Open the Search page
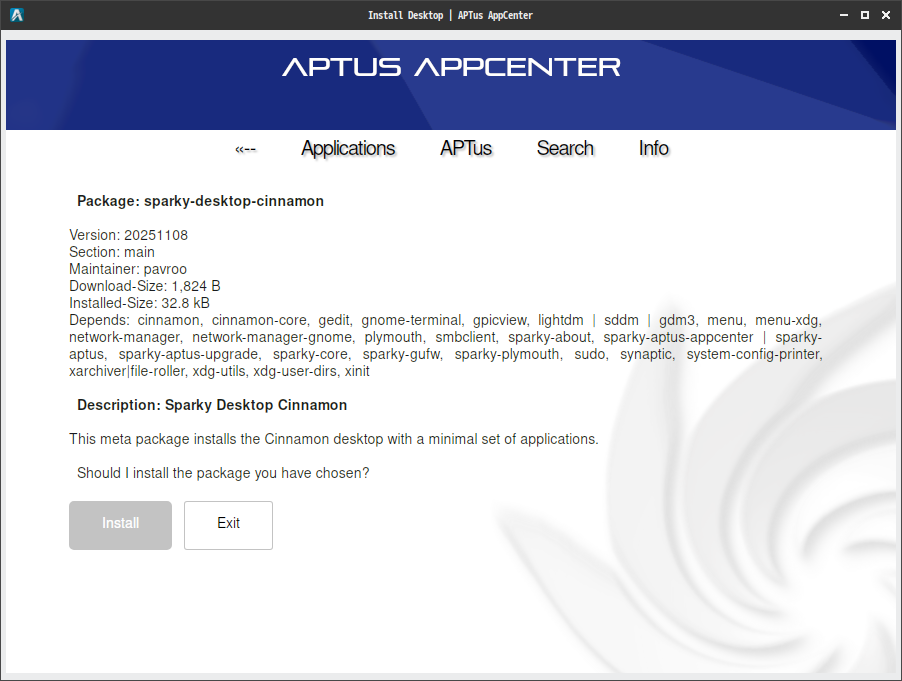Viewport: 902px width, 681px height. coord(565,148)
